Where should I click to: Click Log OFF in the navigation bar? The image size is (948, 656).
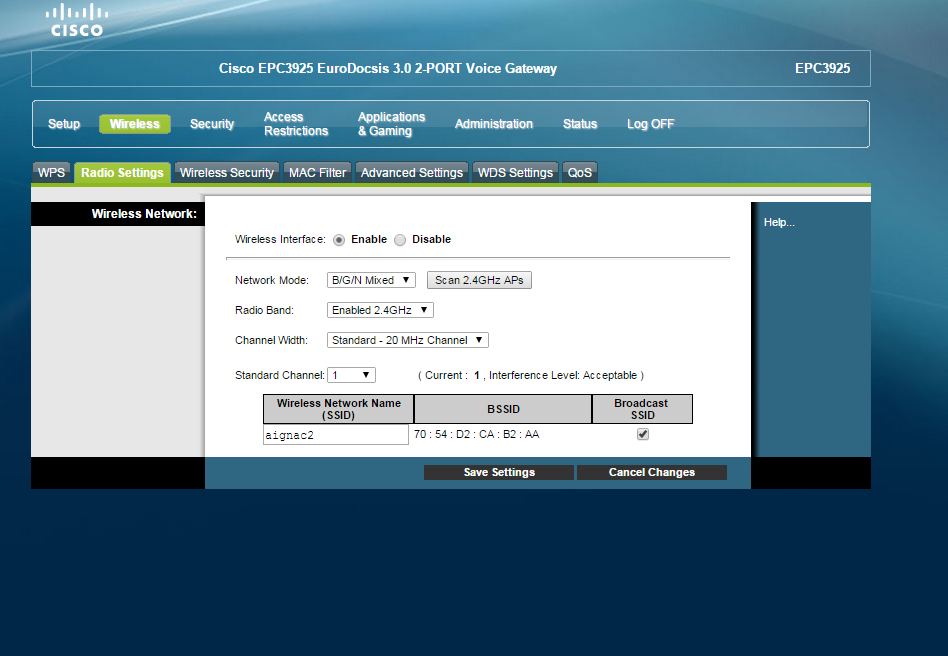[650, 124]
